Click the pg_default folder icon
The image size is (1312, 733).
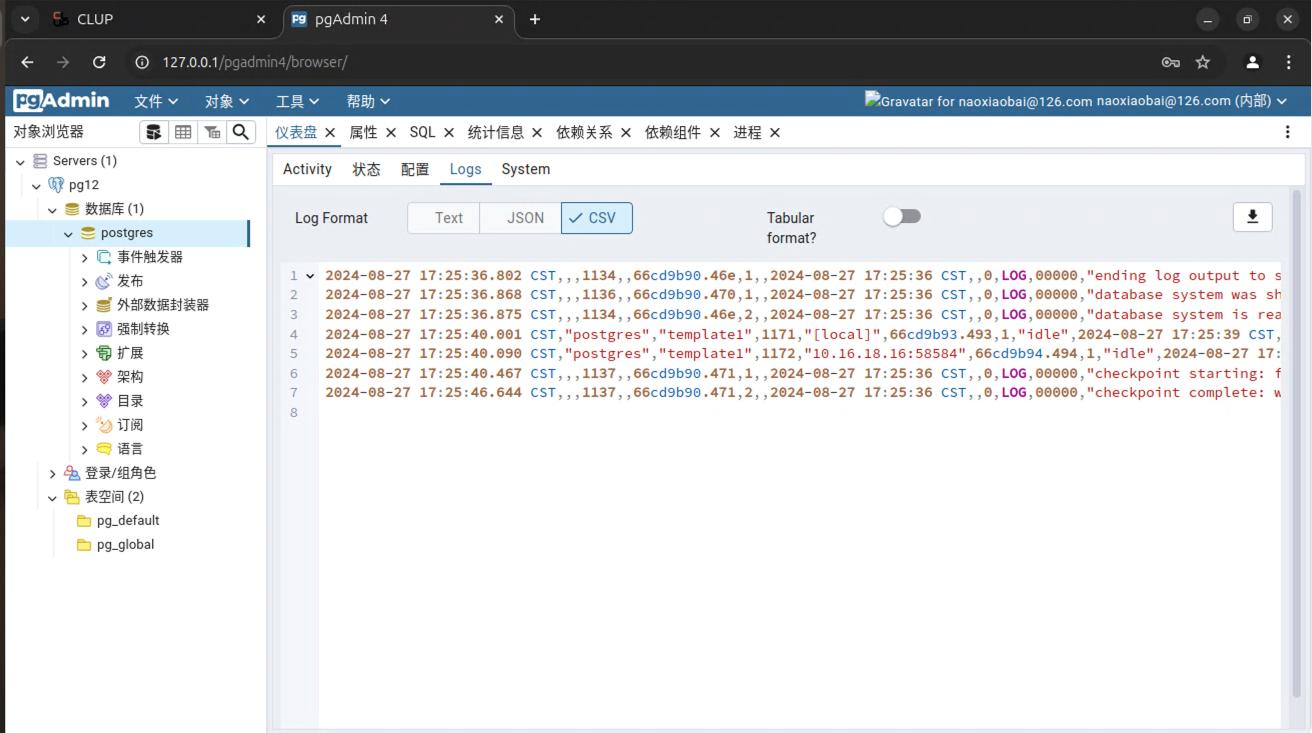click(84, 521)
